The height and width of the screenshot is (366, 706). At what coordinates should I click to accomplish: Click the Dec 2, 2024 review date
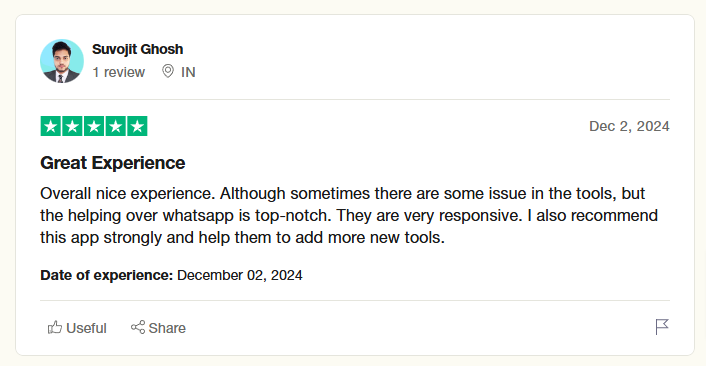point(629,126)
